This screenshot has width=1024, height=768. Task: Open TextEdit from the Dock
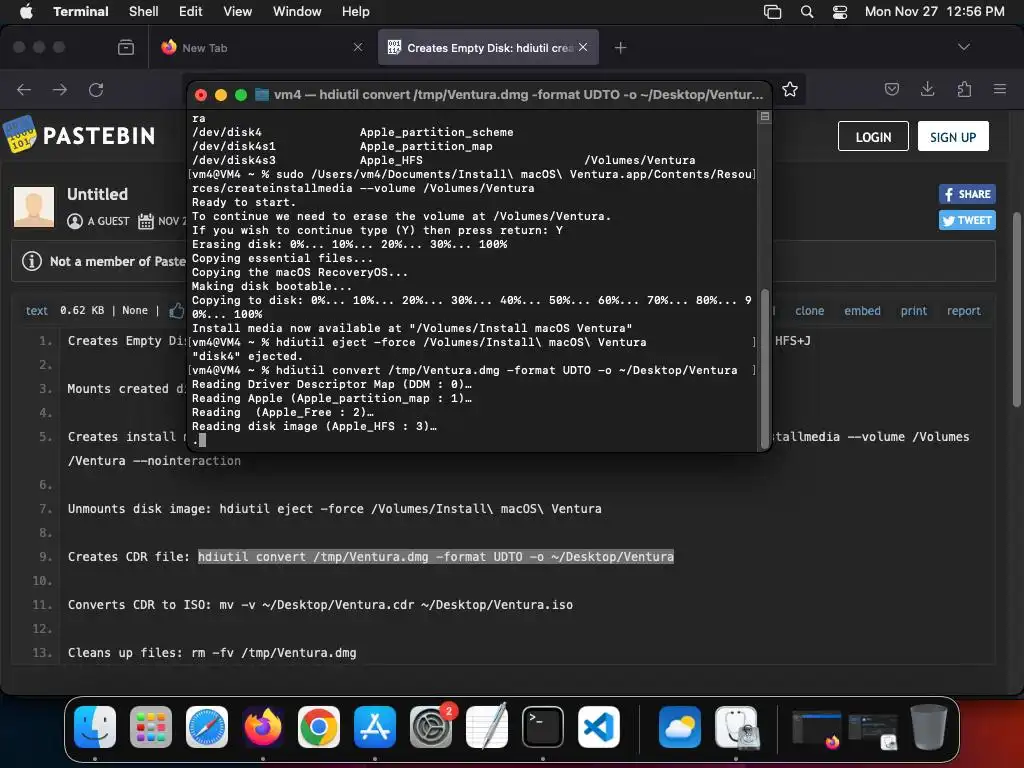(x=487, y=726)
